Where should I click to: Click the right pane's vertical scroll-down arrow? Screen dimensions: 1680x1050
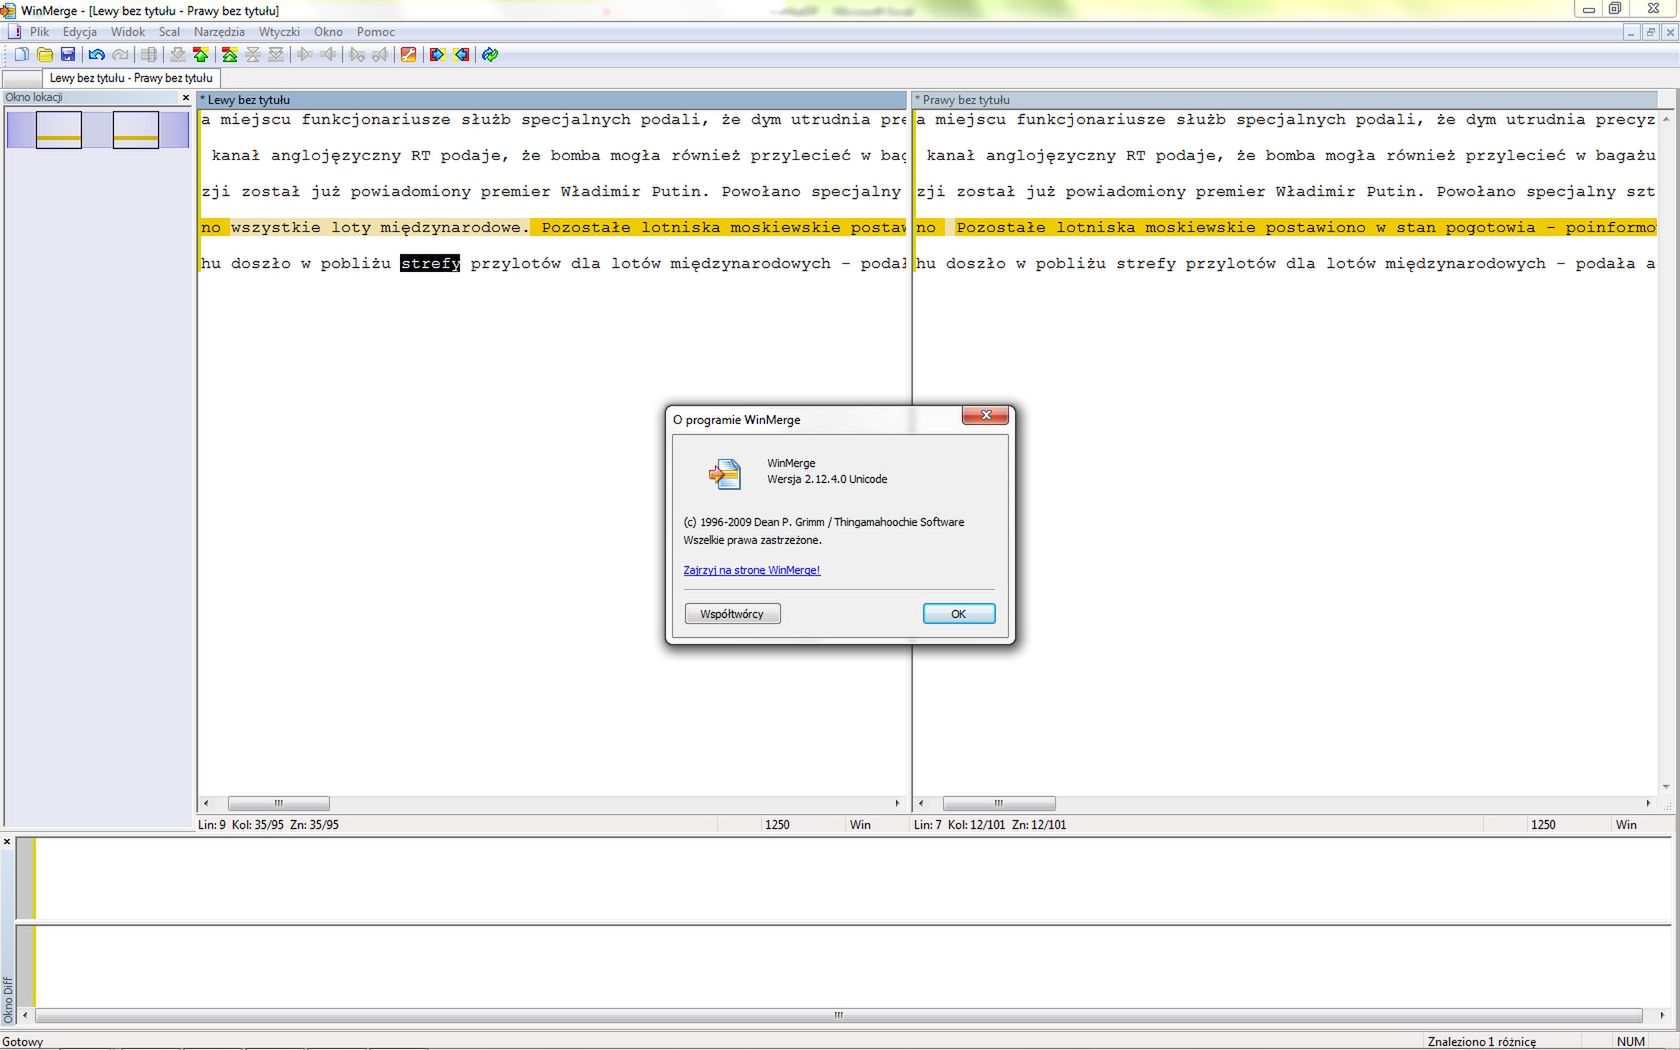pos(1665,787)
